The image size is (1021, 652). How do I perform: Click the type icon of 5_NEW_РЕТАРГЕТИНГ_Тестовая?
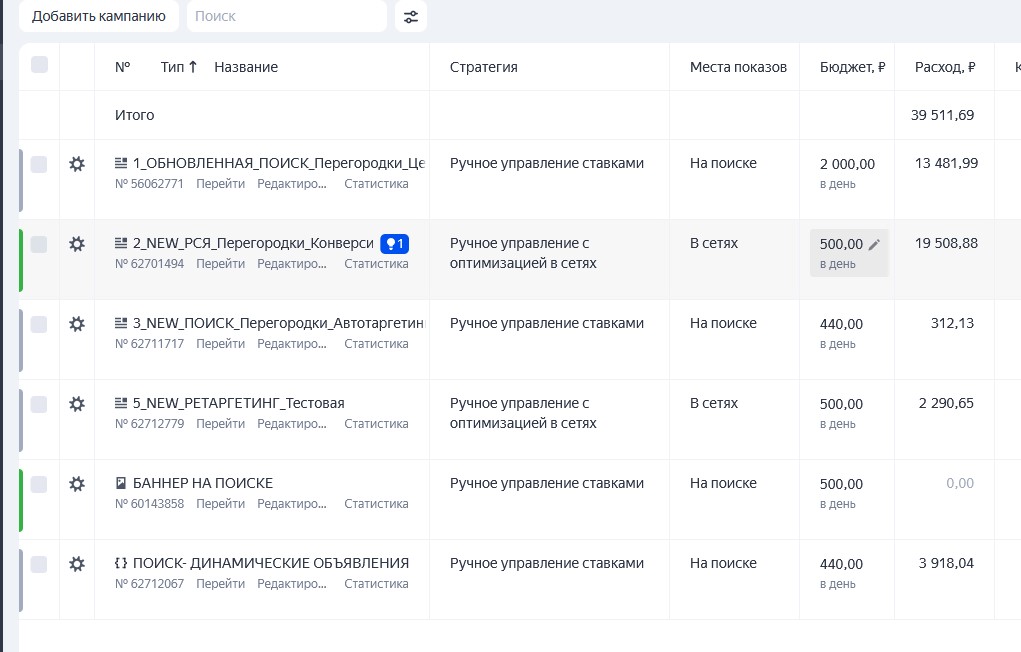pos(121,403)
